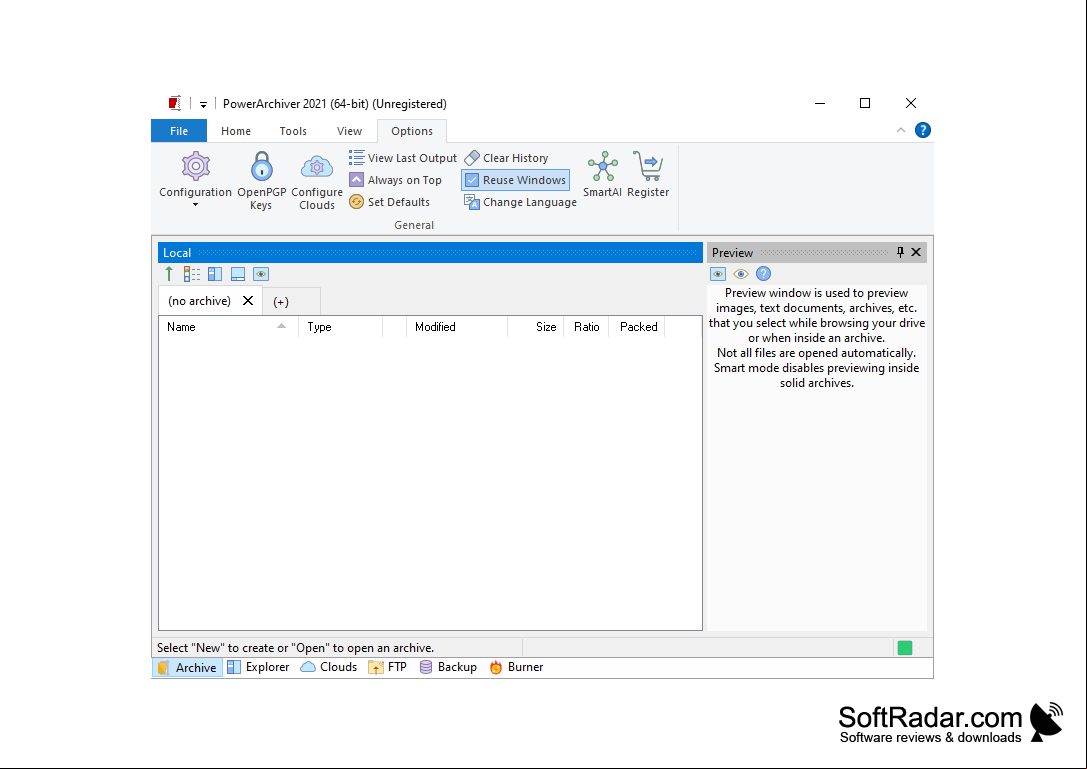This screenshot has height=769, width=1087.
Task: Open the Preview panel help icon
Action: point(763,274)
